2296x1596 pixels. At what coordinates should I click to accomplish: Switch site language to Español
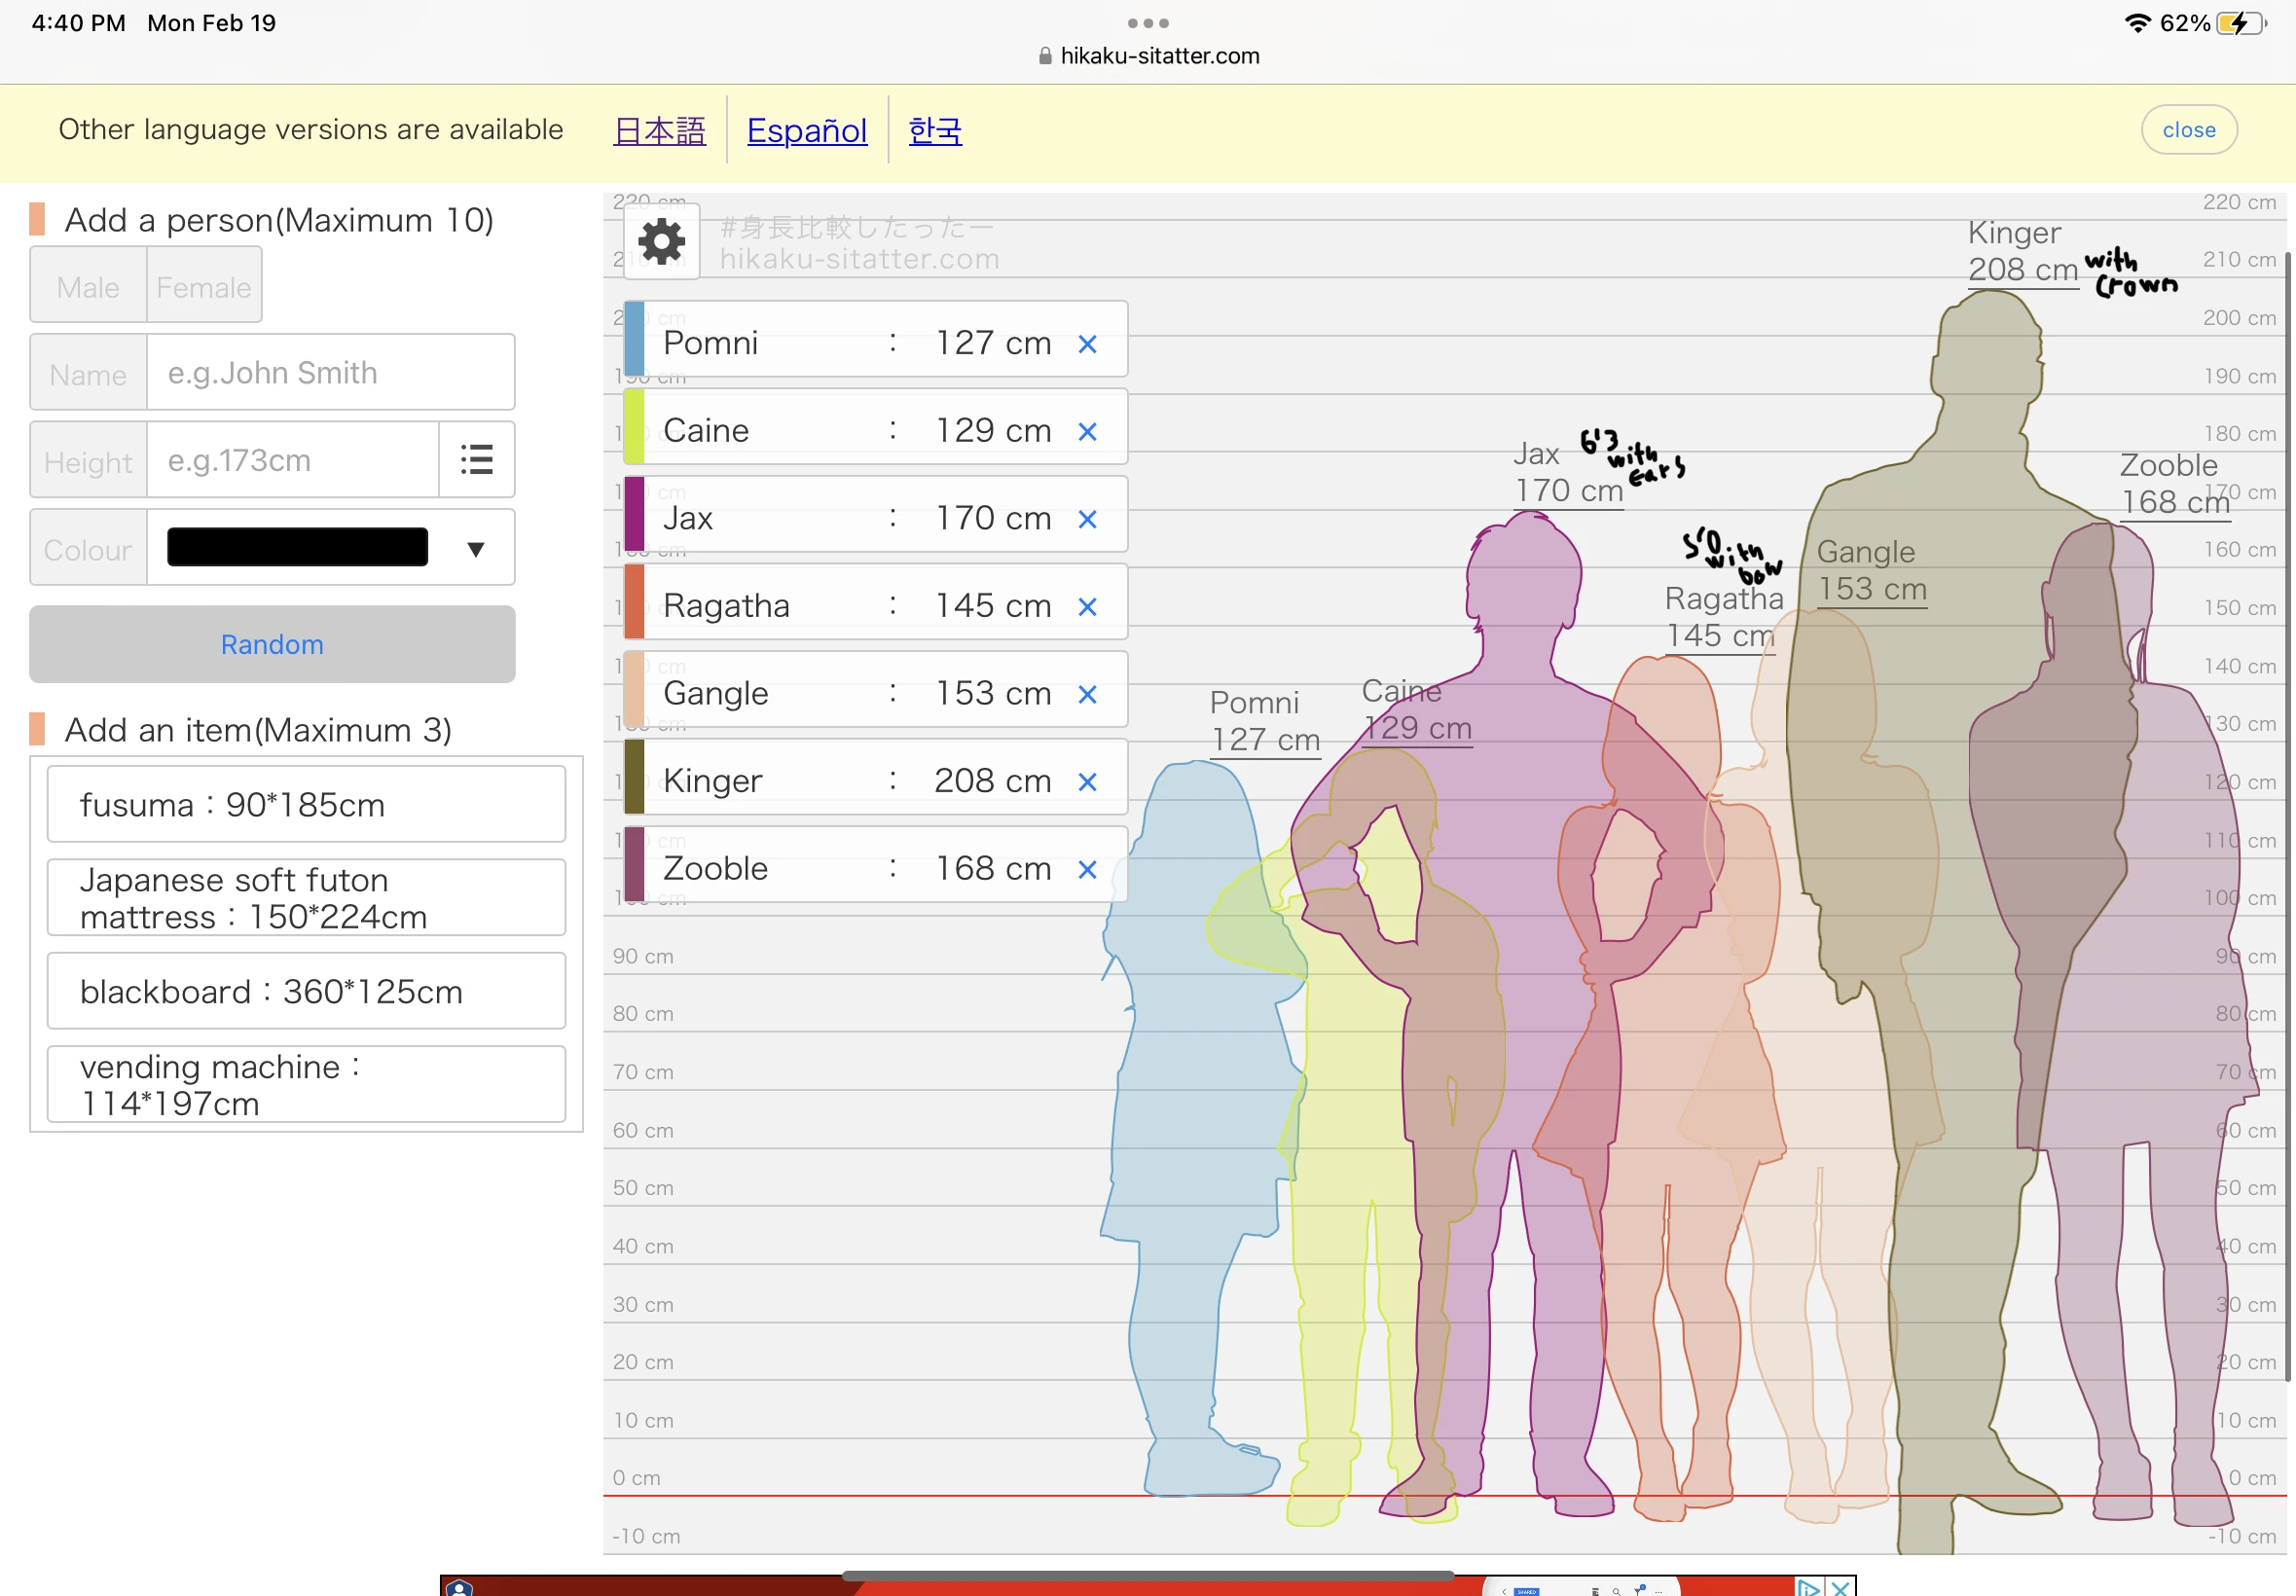(x=806, y=130)
